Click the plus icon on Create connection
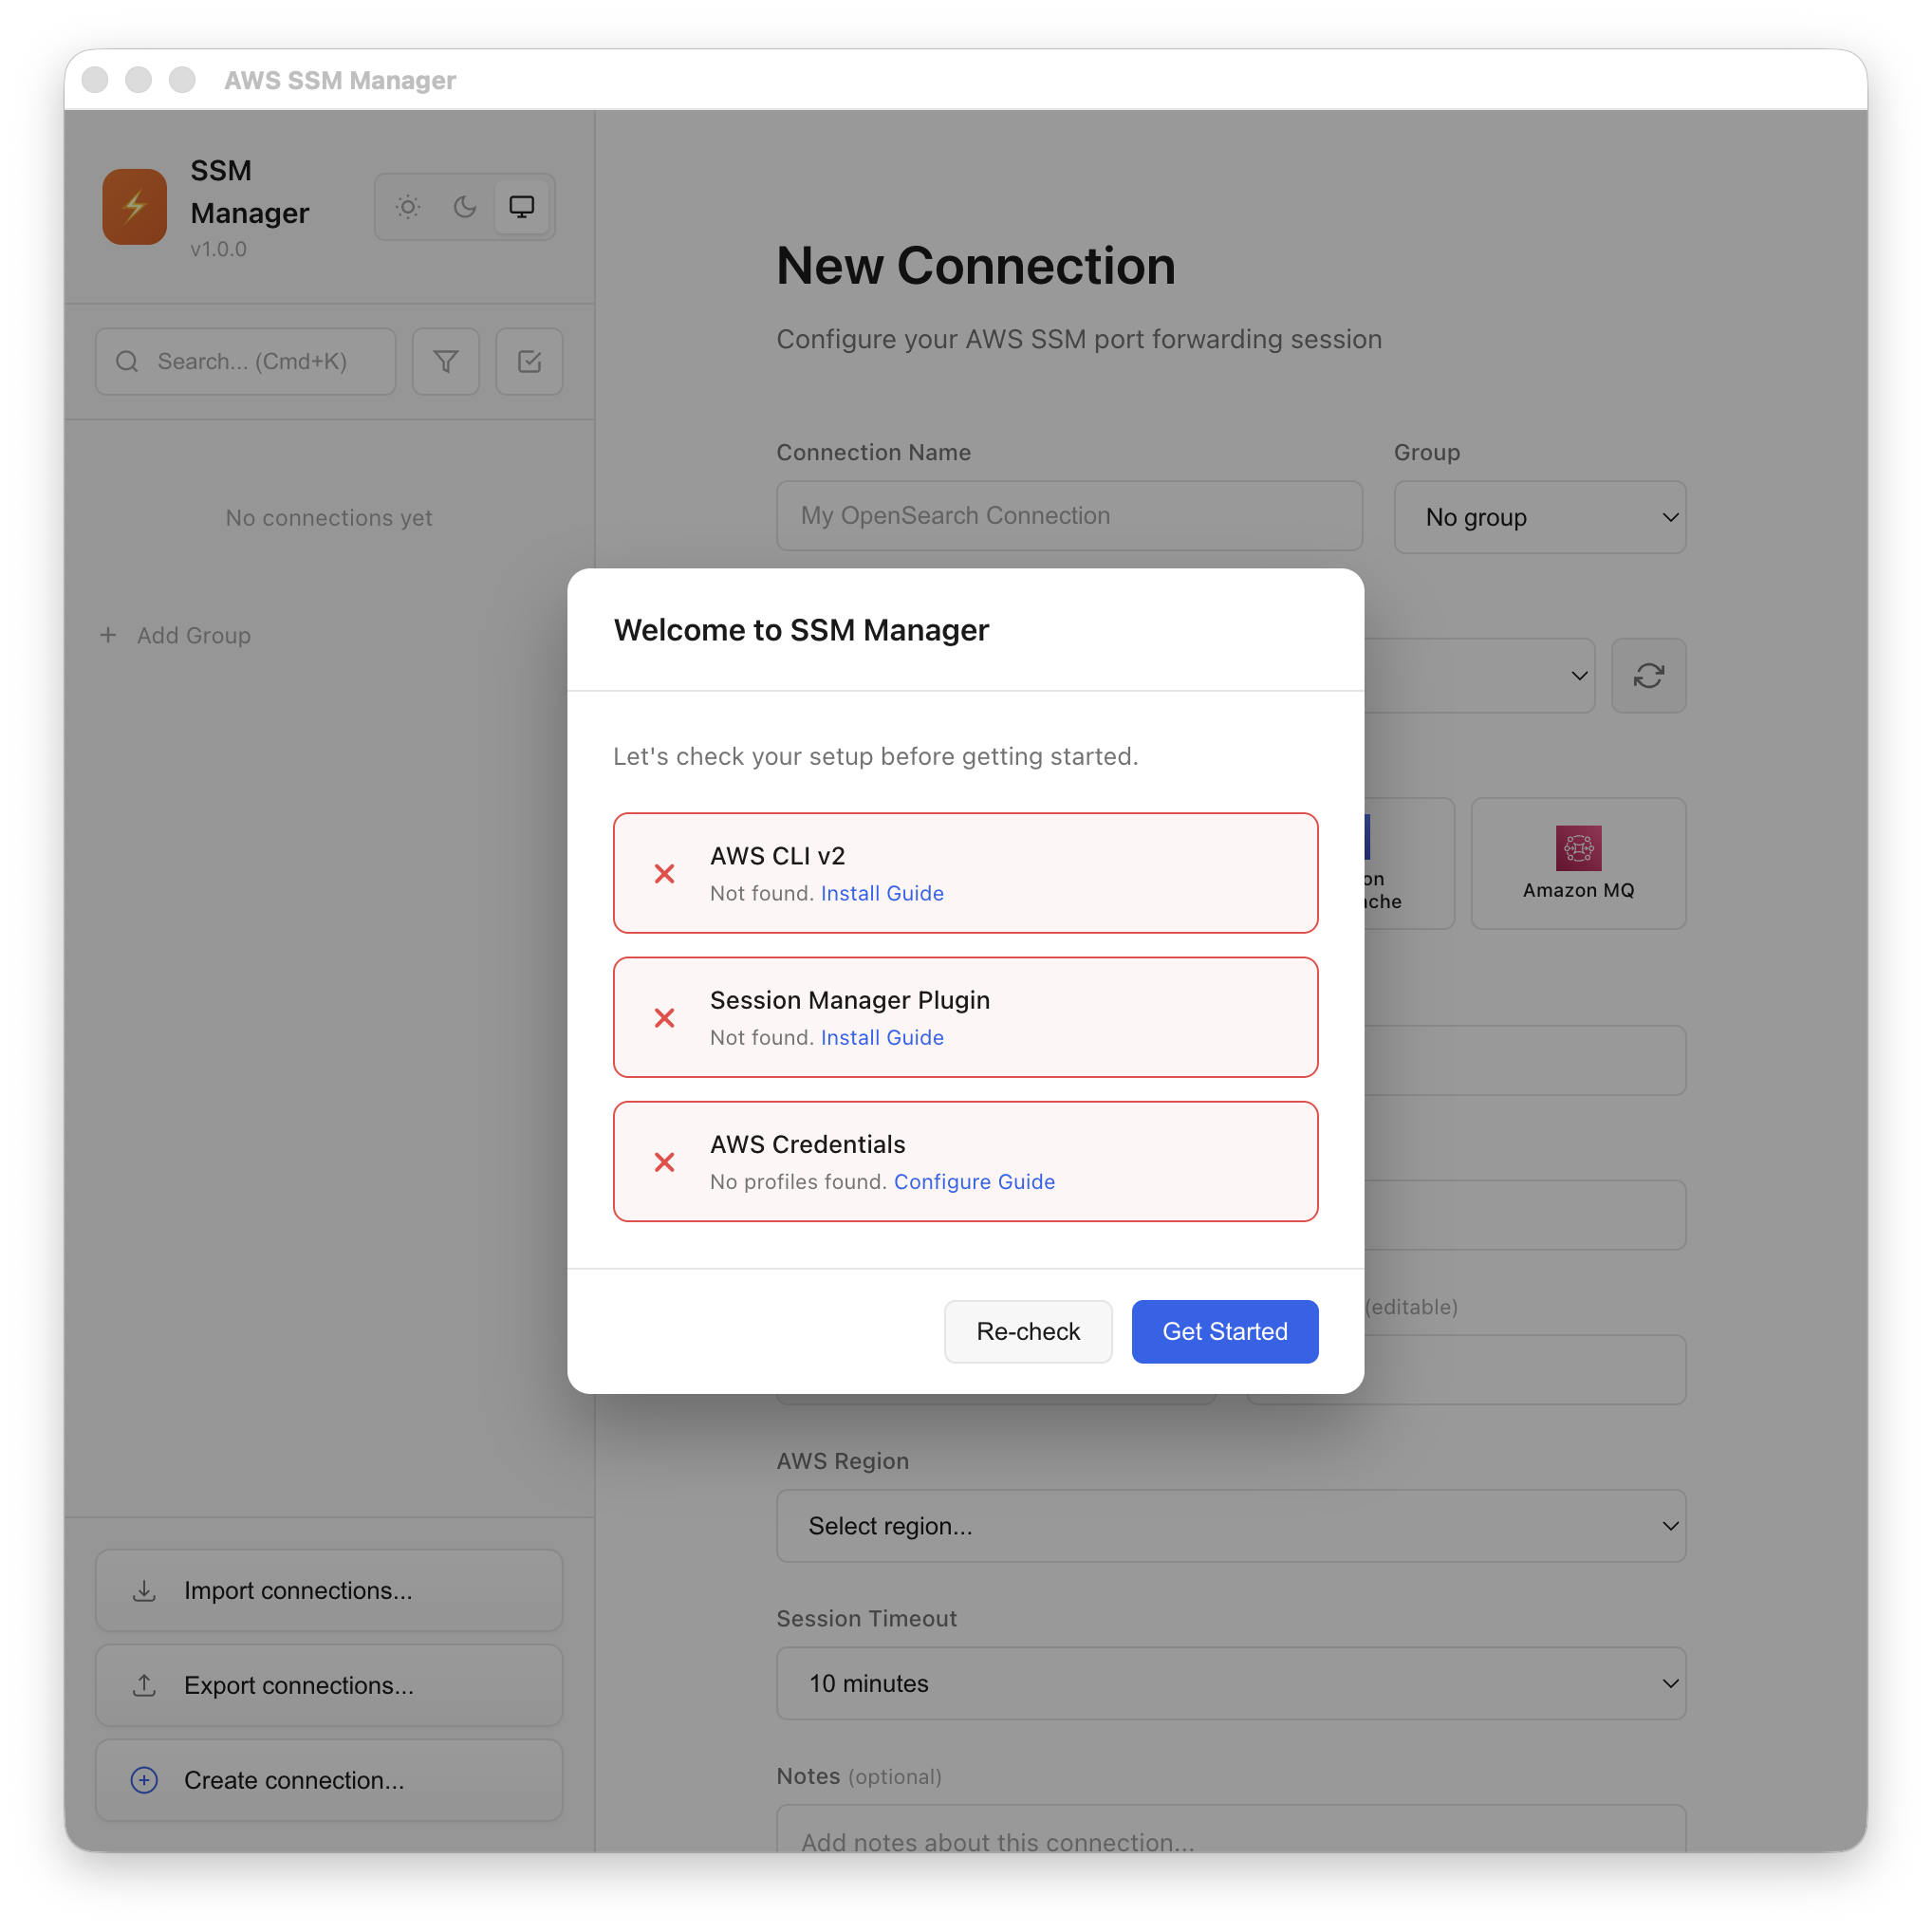The height and width of the screenshot is (1932, 1932). [143, 1780]
